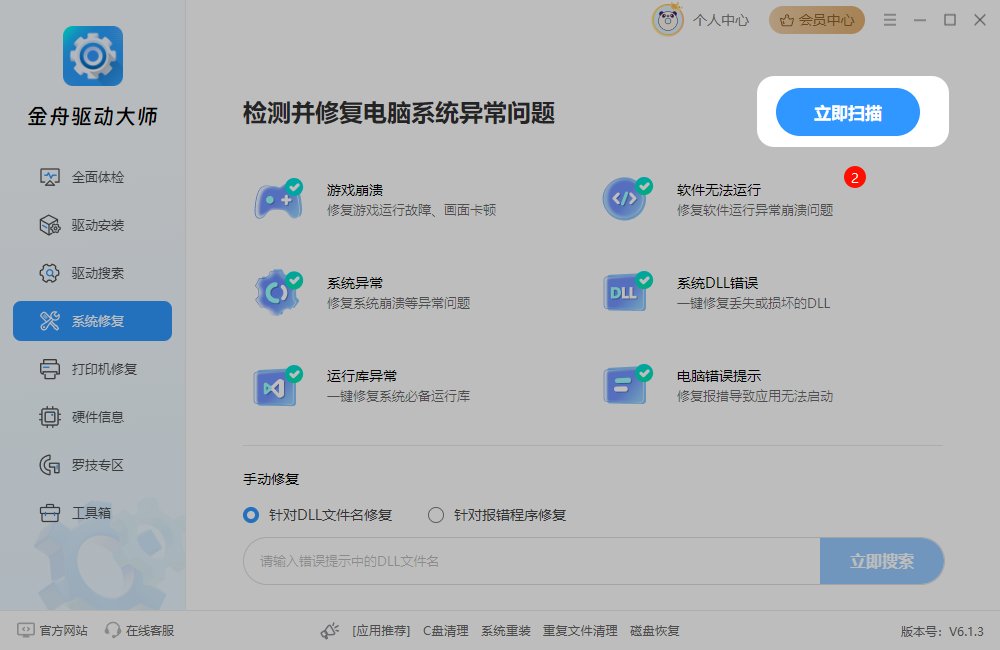Viewport: 1000px width, 650px height.
Task: Open 驱动安装 in the sidebar
Action: tap(92, 225)
